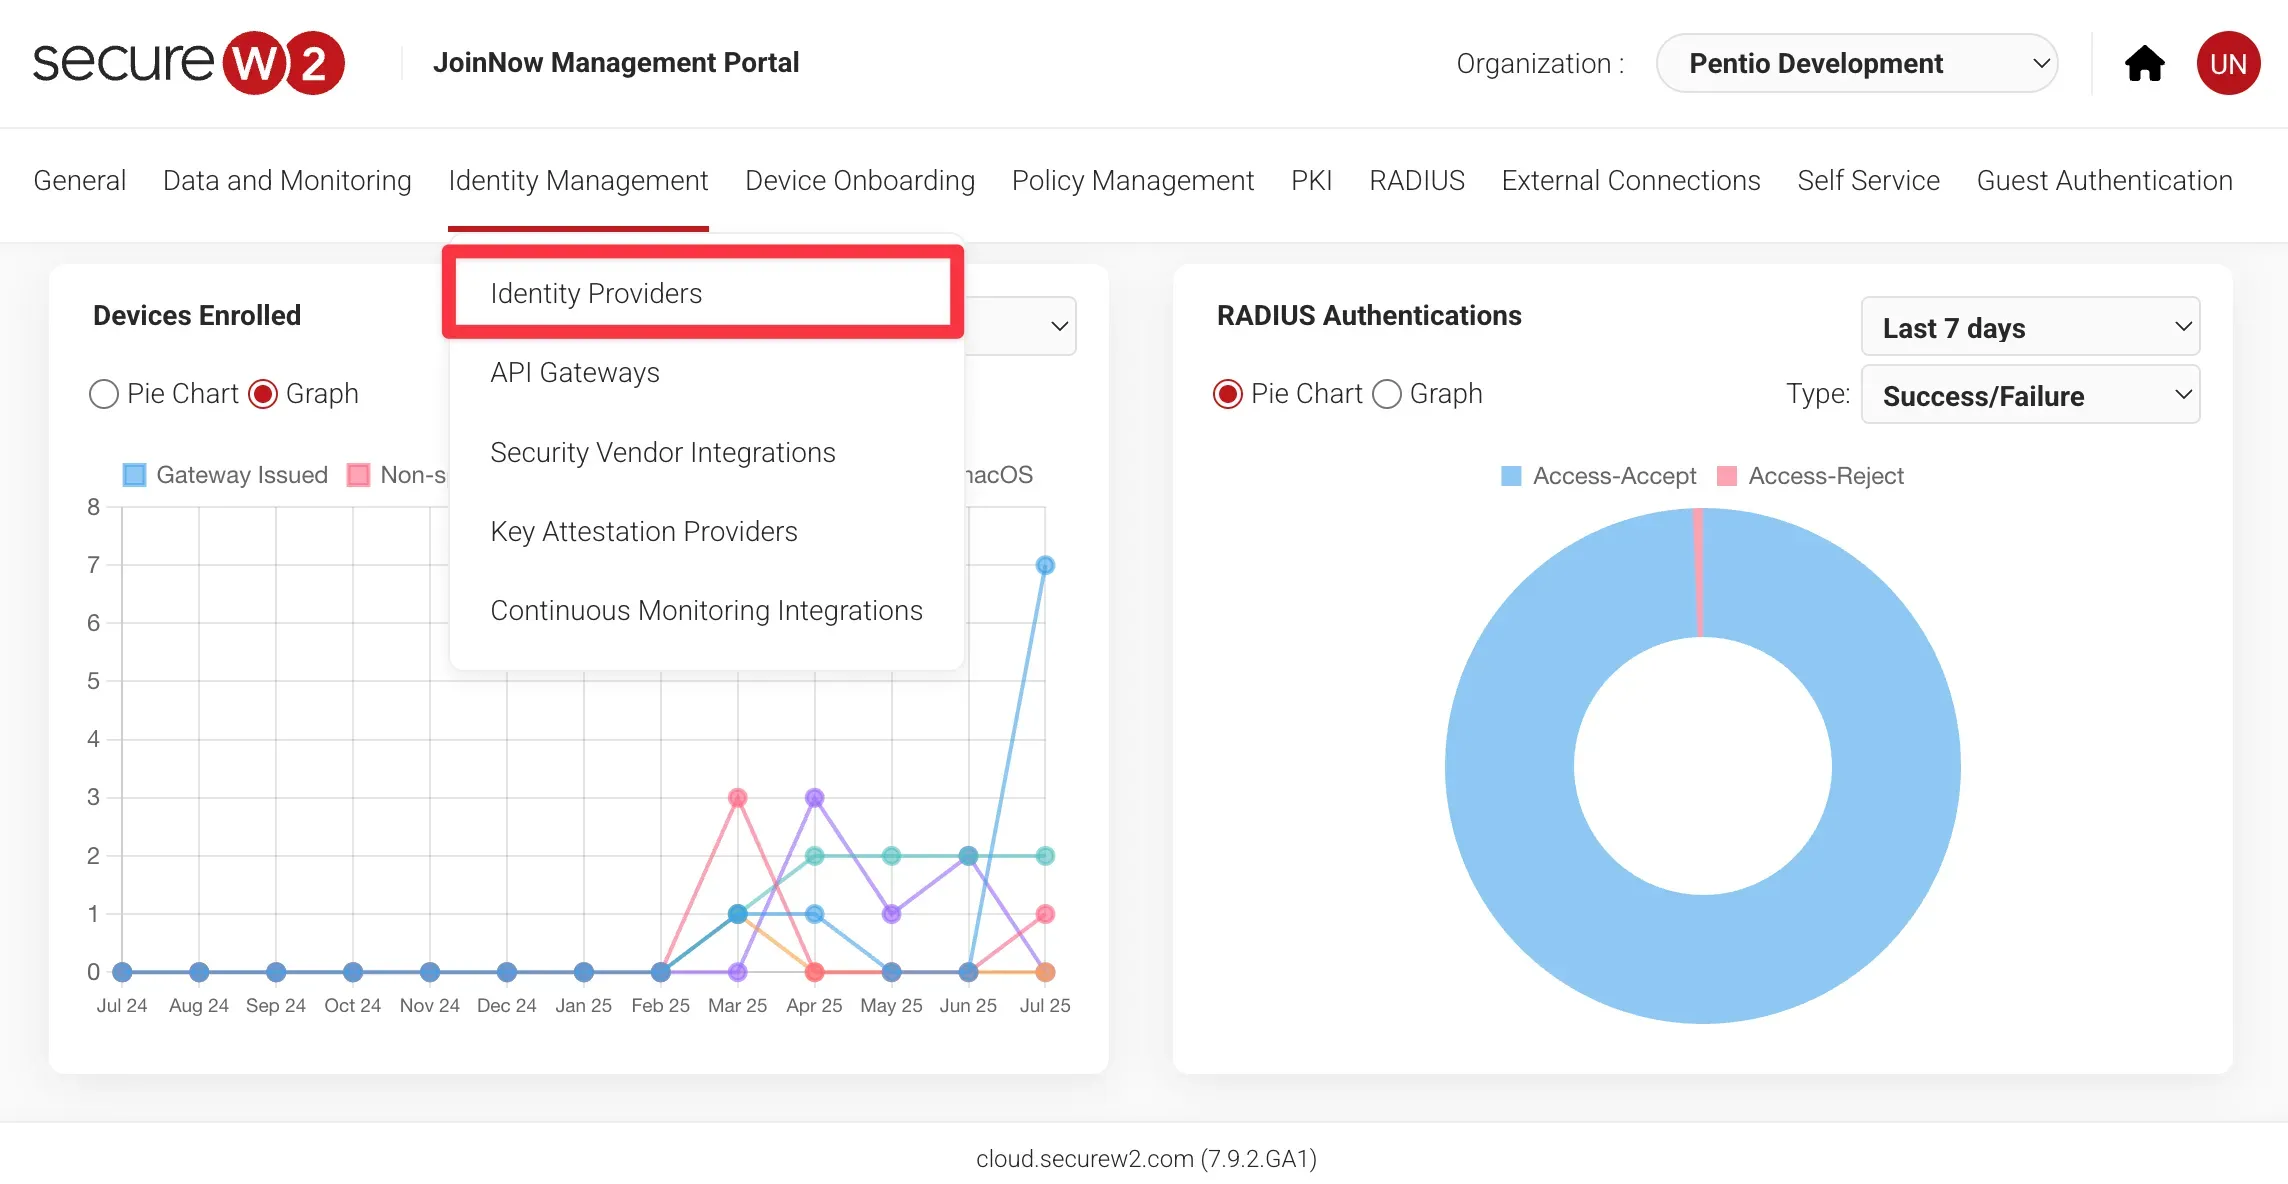Image resolution: width=2288 pixels, height=1184 pixels.
Task: Toggle the Access-Accept legend swatch
Action: (1511, 476)
